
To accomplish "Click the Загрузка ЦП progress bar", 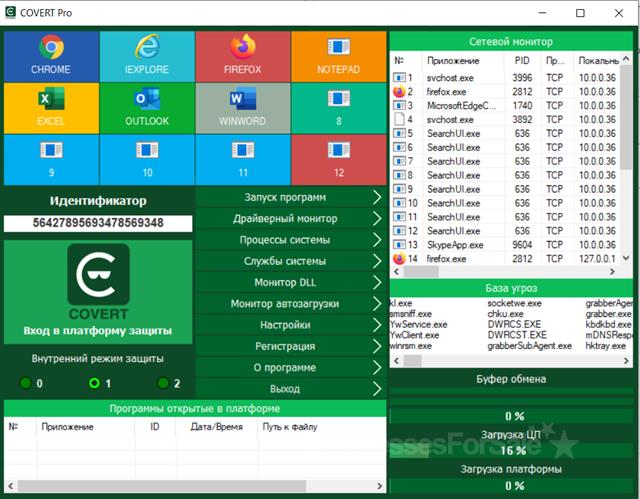I will pyautogui.click(x=514, y=451).
